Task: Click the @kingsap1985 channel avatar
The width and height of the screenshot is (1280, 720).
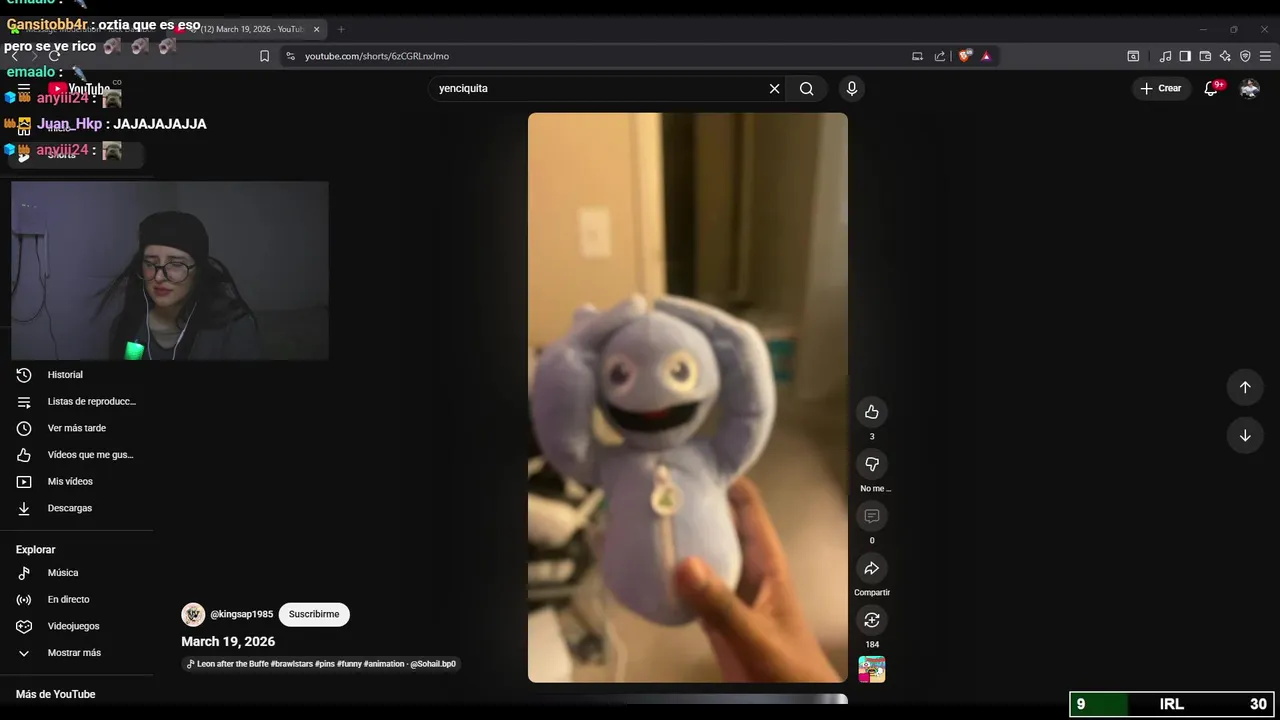Action: point(193,614)
